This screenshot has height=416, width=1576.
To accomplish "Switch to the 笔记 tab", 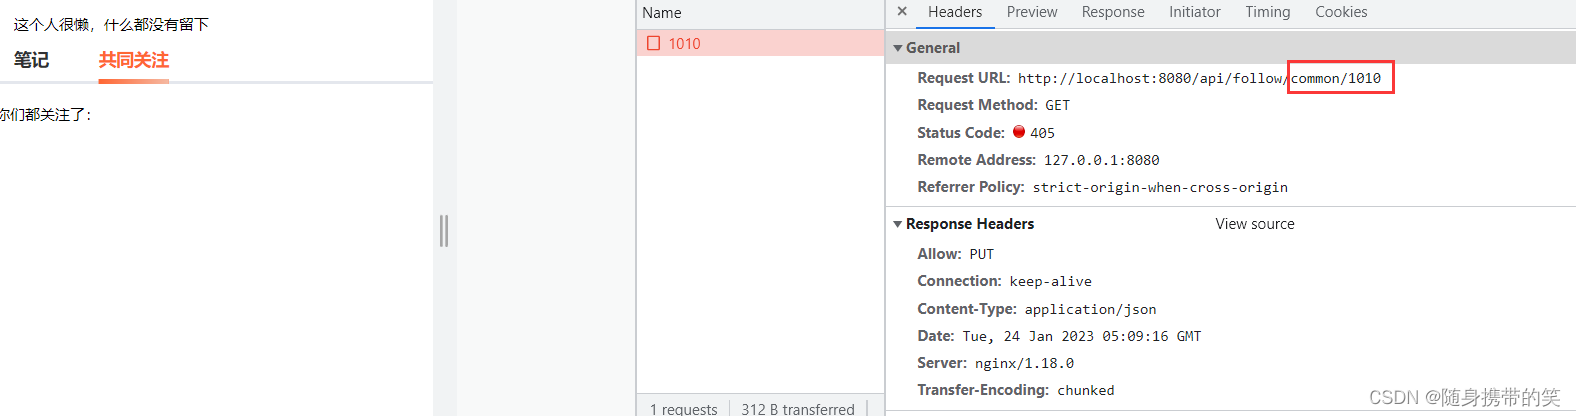I will (x=31, y=60).
